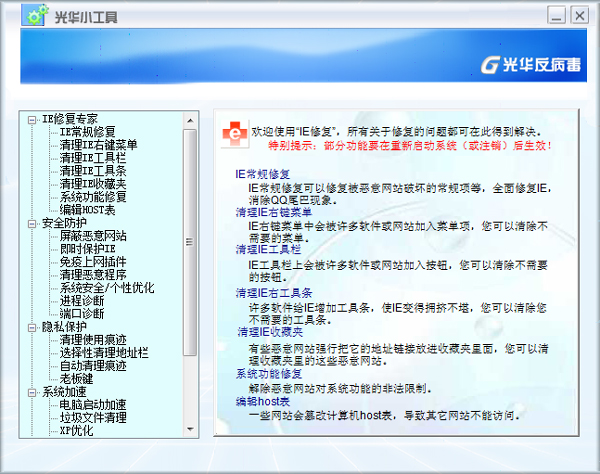Click the 隐私保护 category label
This screenshot has height=474, width=600.
click(x=64, y=327)
